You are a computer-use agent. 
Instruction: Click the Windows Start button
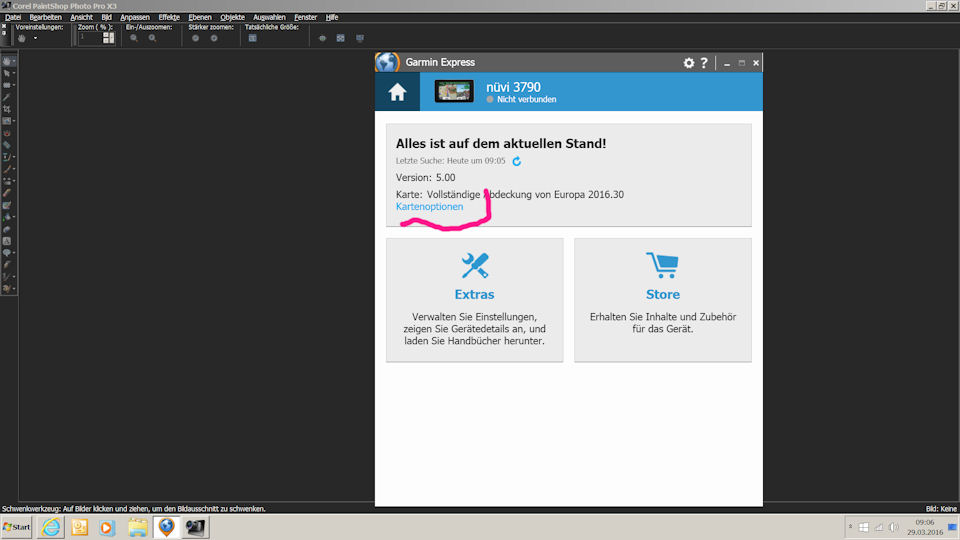17,527
